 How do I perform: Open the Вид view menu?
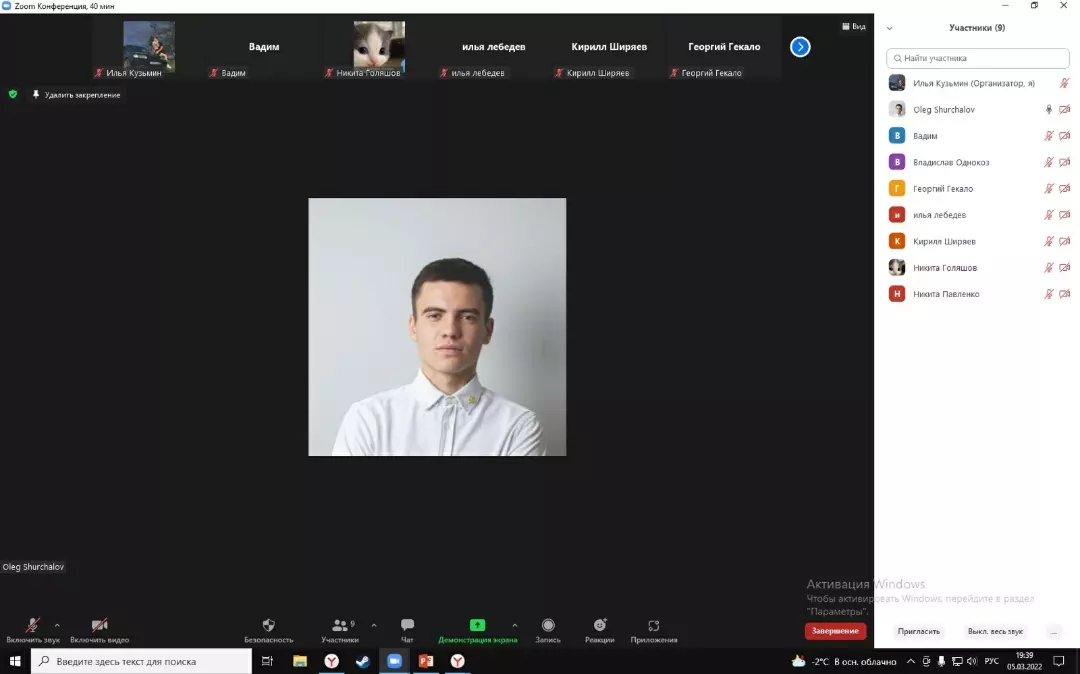(x=853, y=26)
